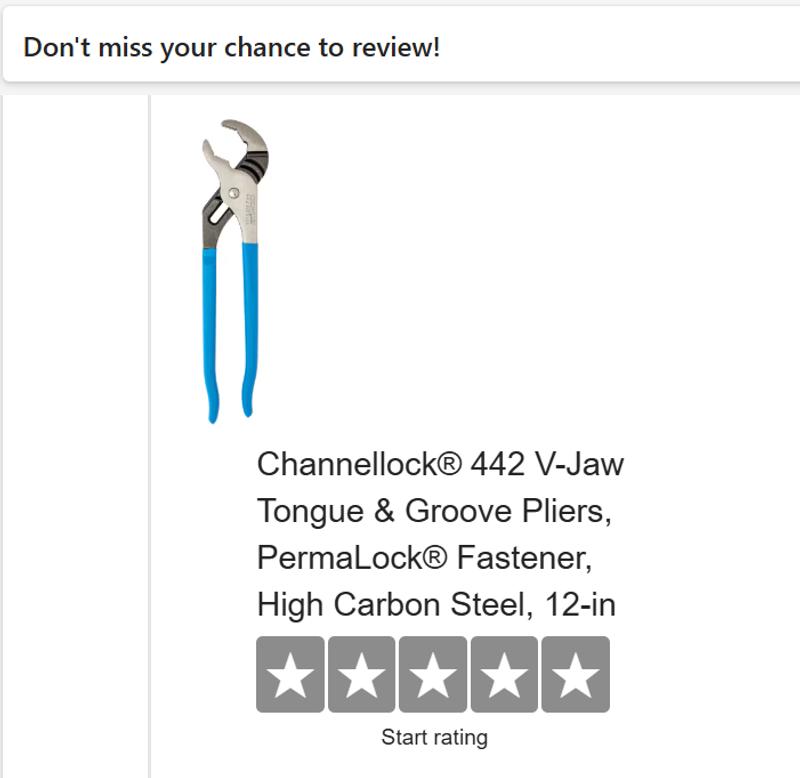Click the "PermaLock® Fastener," title line
The height and width of the screenshot is (778, 800).
coord(425,558)
